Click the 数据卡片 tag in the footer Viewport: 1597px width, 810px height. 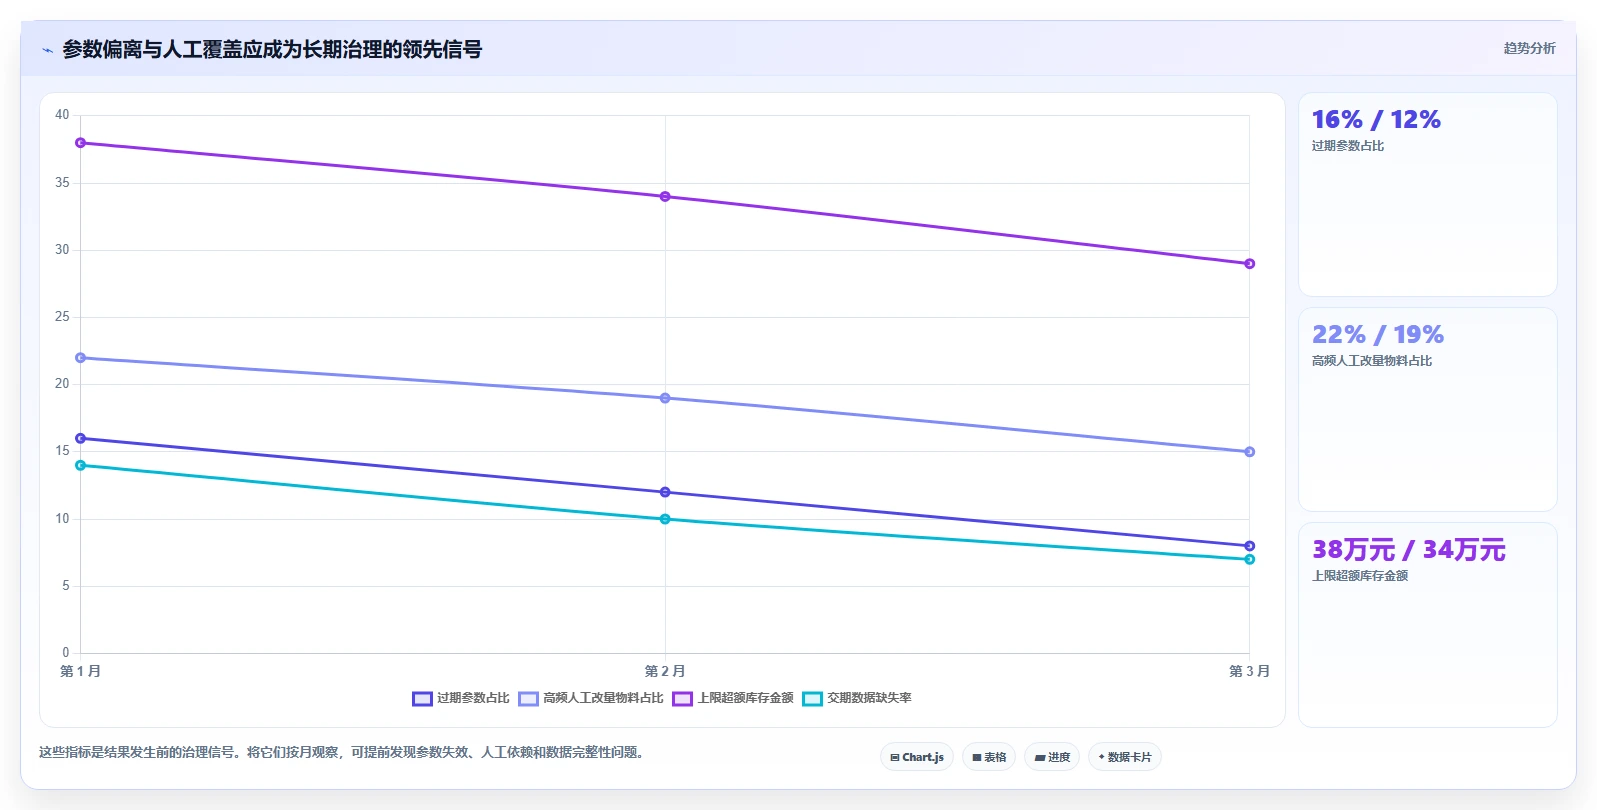point(1125,757)
